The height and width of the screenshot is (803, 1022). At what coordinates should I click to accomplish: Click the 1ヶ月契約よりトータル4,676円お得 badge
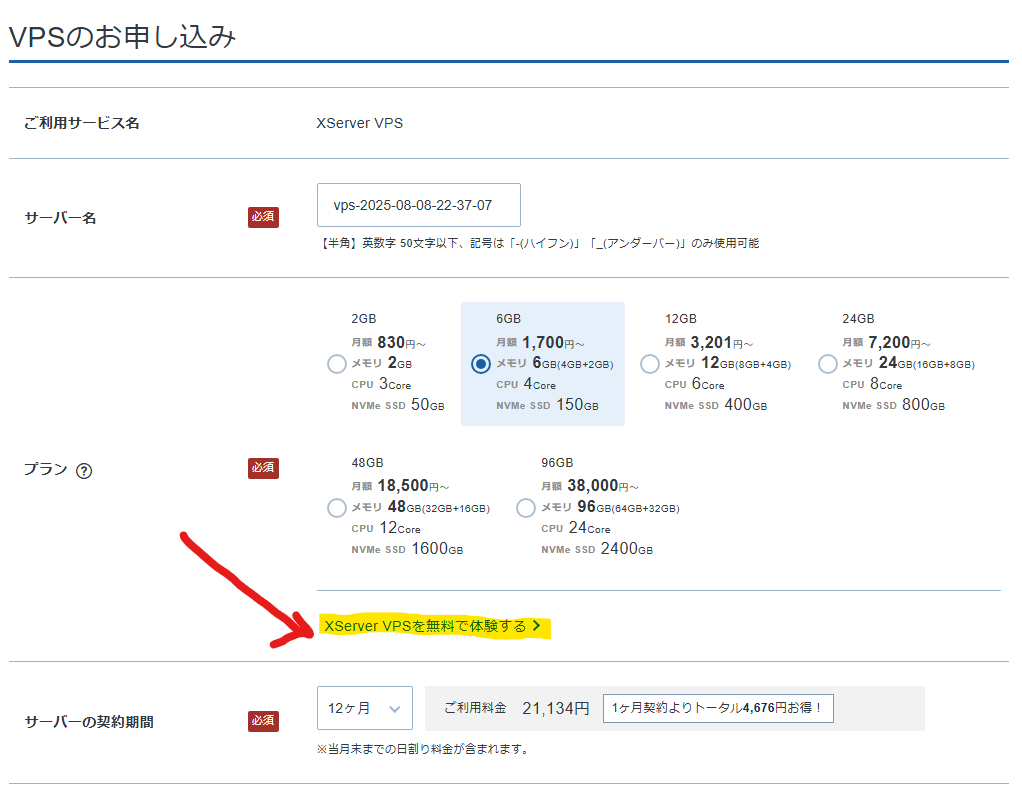click(x=718, y=708)
